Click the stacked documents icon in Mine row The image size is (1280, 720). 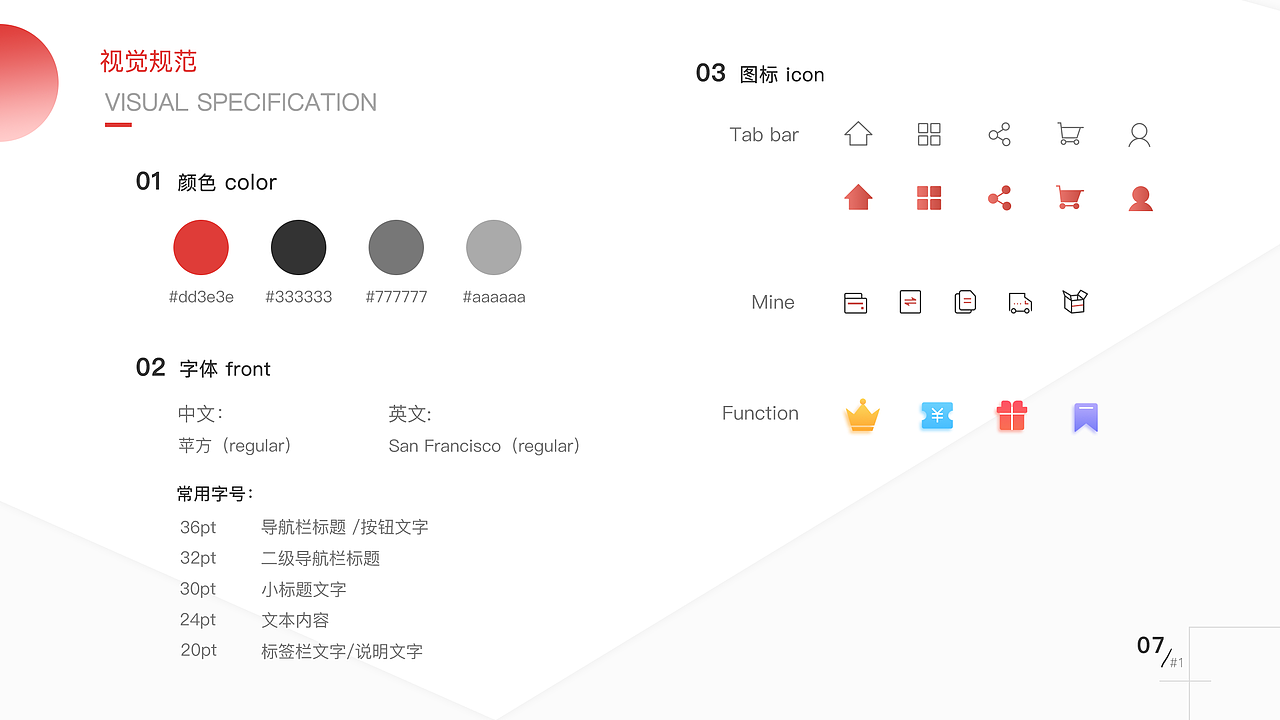point(965,301)
